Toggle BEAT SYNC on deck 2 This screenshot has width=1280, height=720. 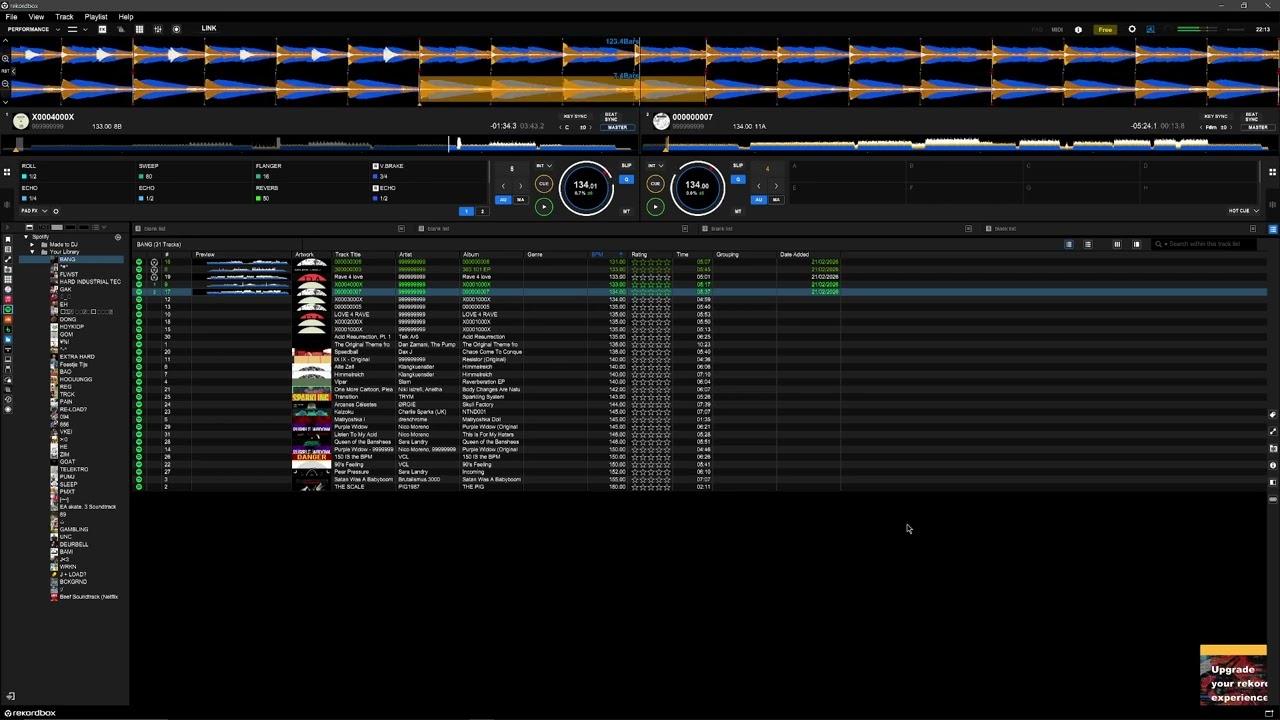point(1251,117)
